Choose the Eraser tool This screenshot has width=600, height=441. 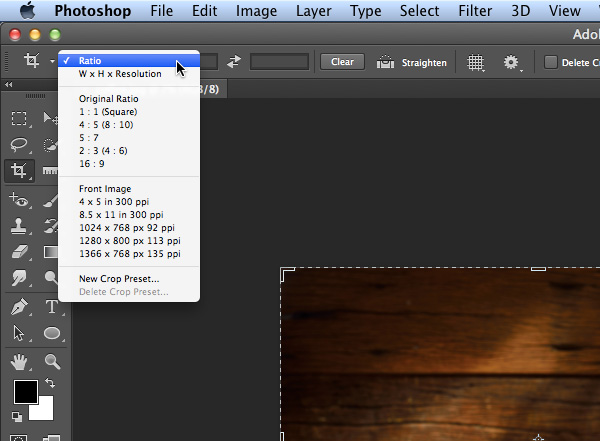(x=19, y=251)
